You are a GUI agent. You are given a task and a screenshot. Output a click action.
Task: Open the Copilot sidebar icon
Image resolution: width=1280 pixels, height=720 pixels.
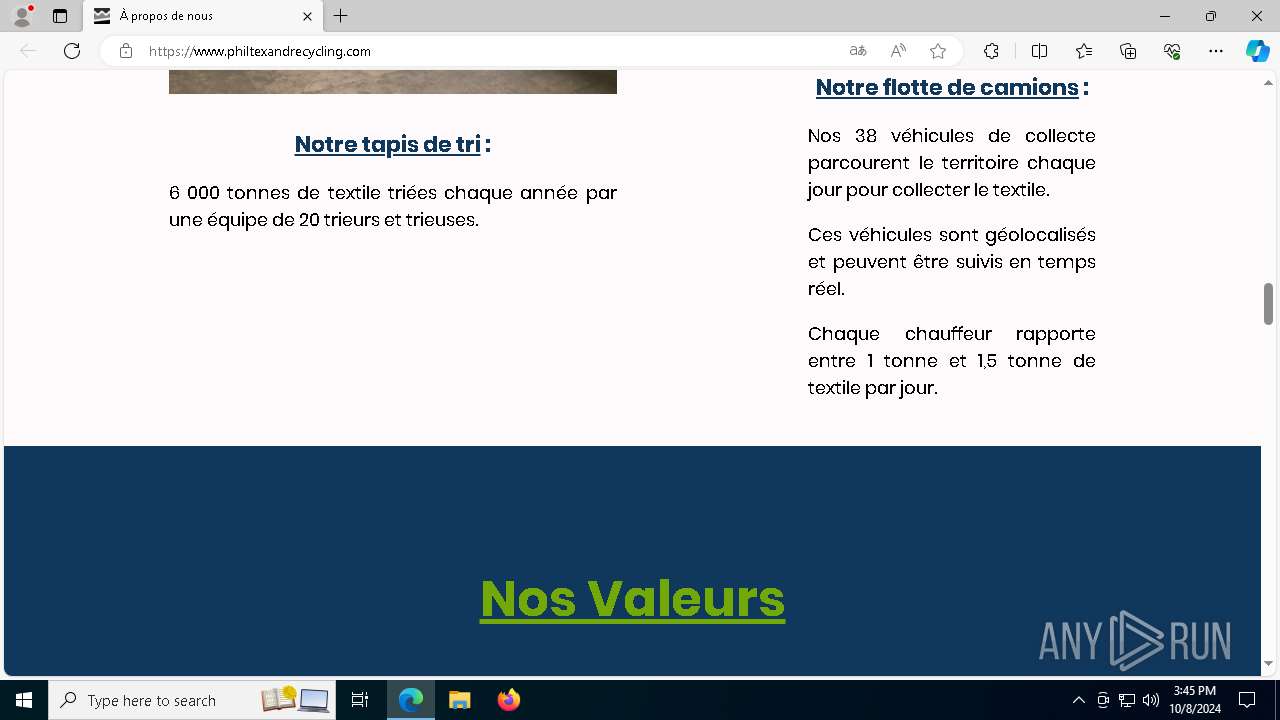(1257, 51)
